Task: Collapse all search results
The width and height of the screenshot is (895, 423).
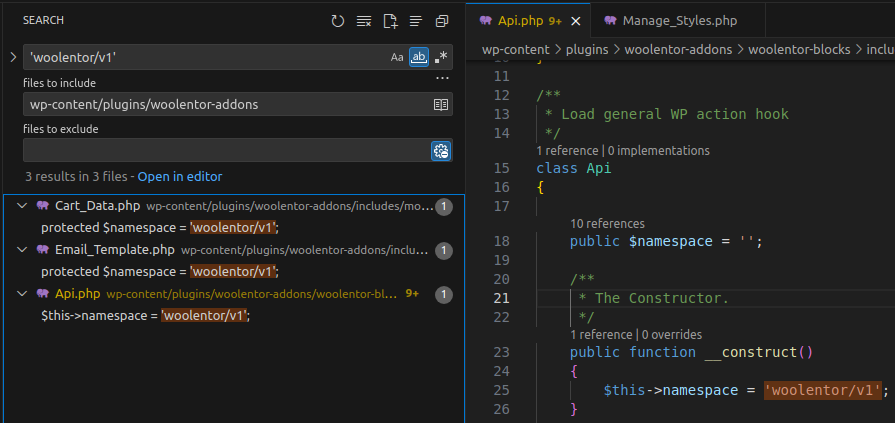Action: click(442, 21)
